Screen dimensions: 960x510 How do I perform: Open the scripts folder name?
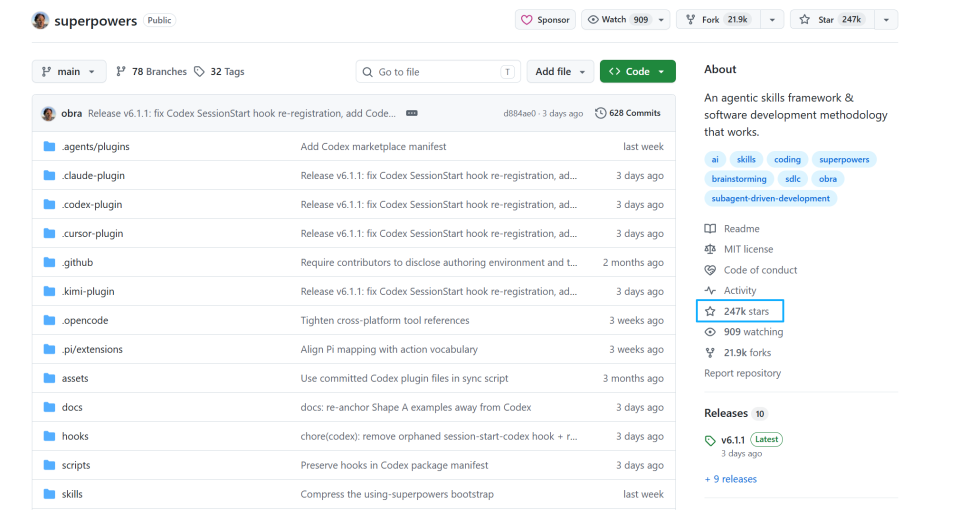(76, 465)
